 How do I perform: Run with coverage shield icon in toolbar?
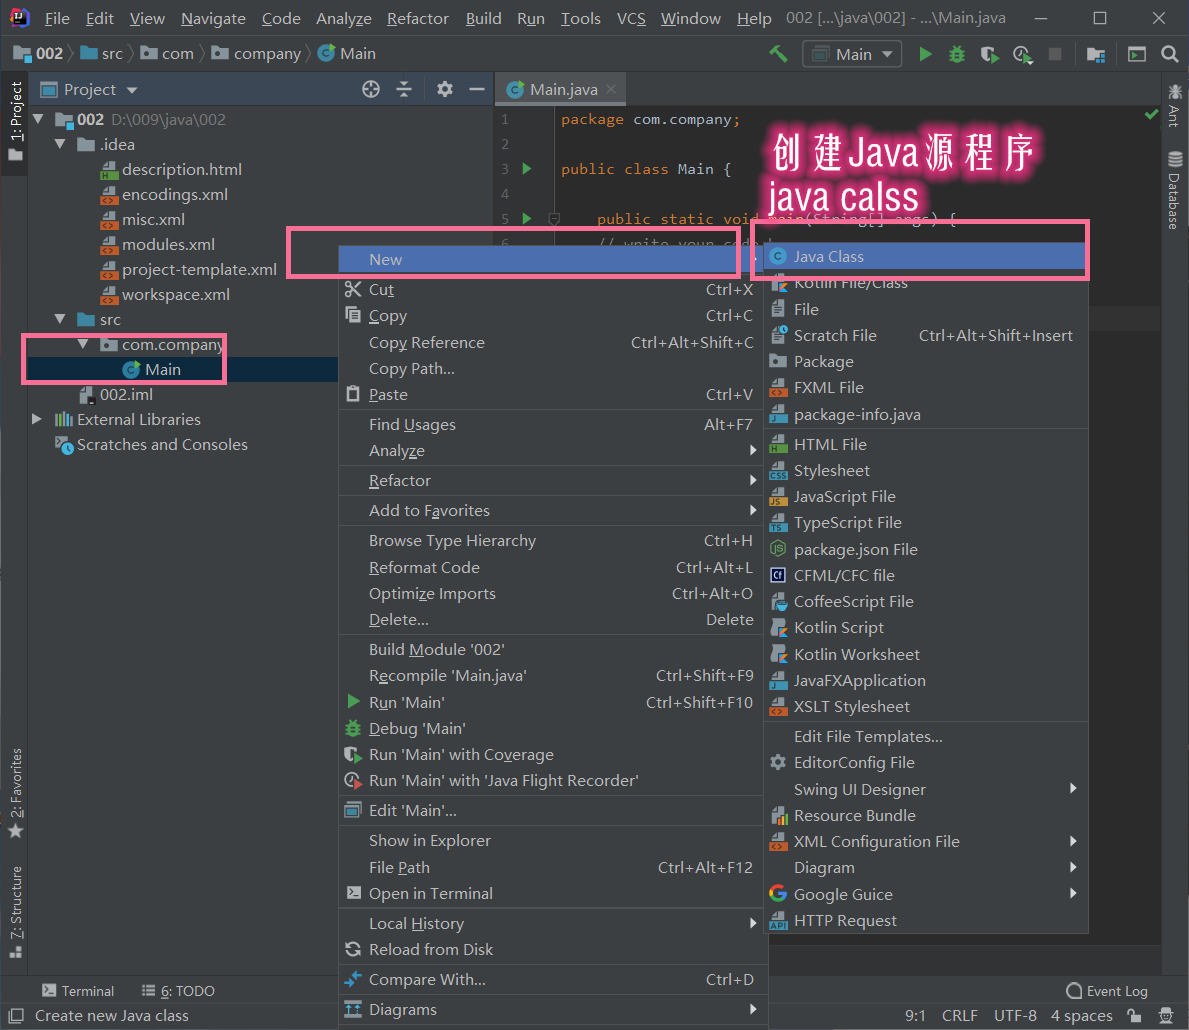pos(989,55)
